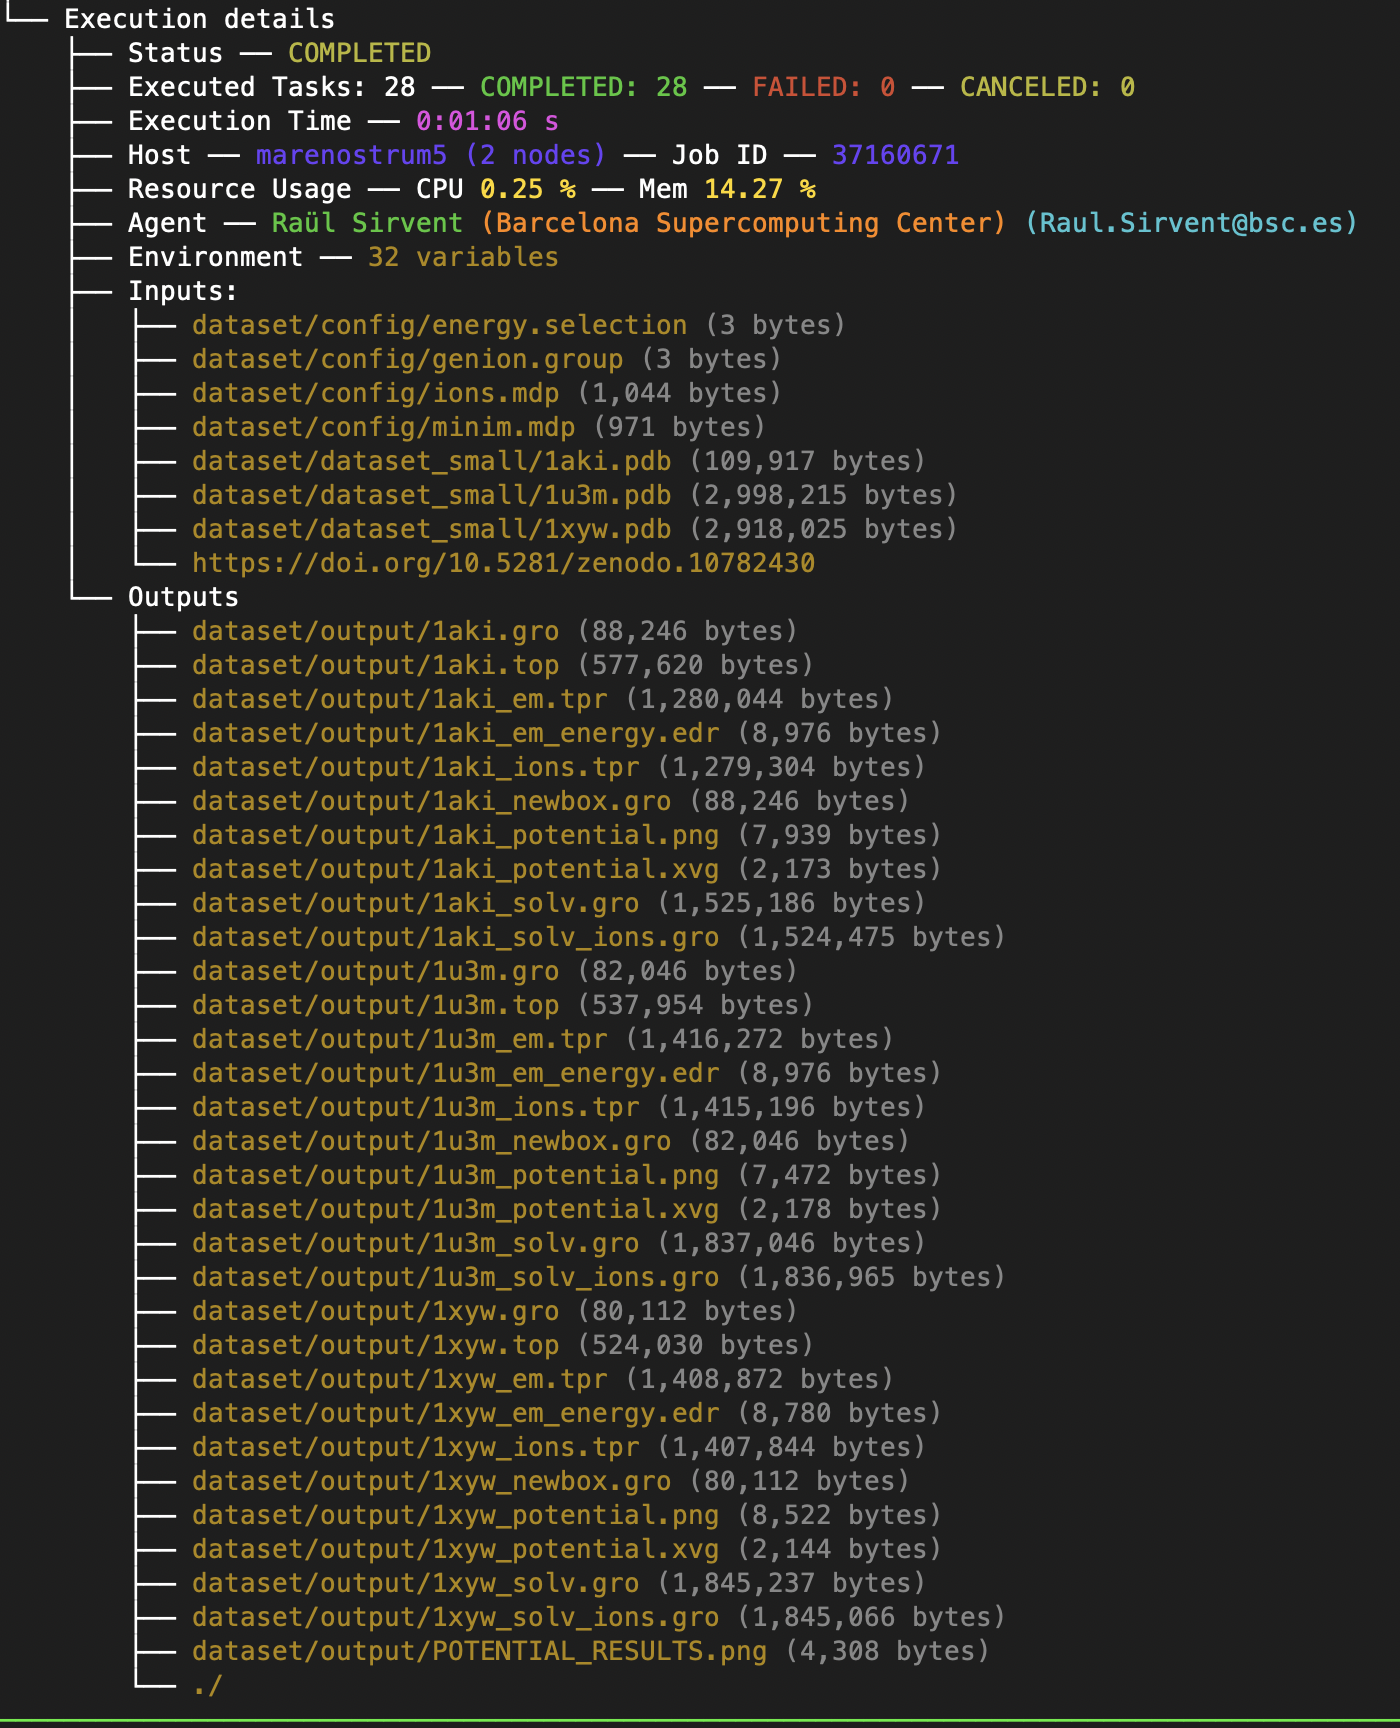Image resolution: width=1400 pixels, height=1728 pixels.
Task: Select output 1xyw_ions.tpr
Action: 415,1447
